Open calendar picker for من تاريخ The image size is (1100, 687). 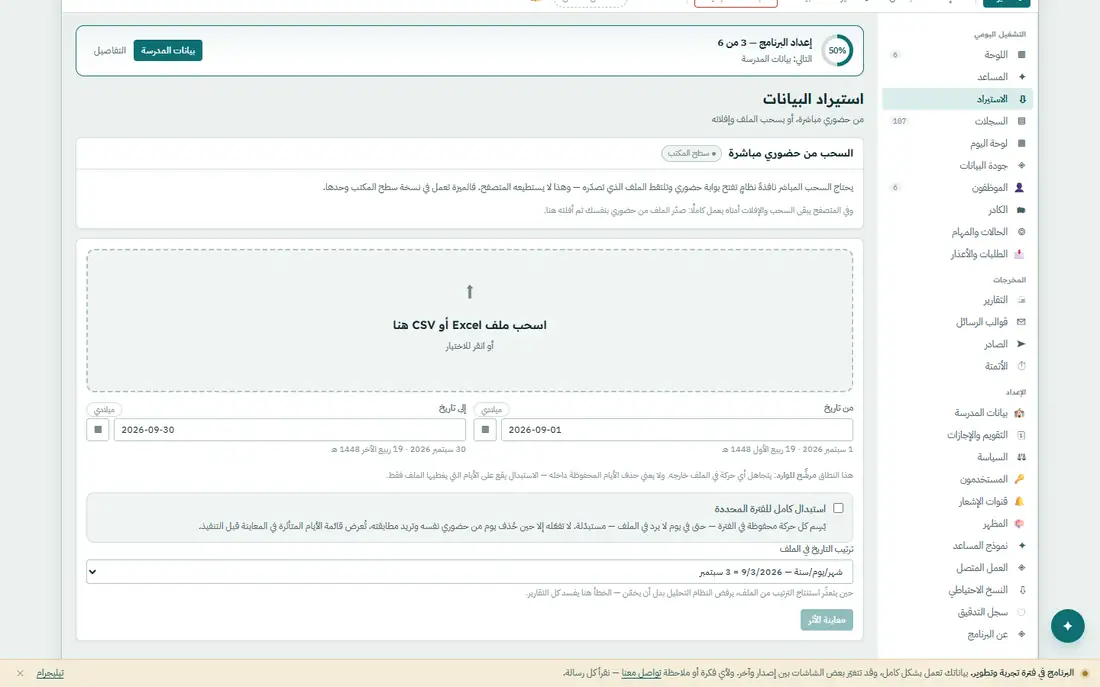click(x=485, y=429)
